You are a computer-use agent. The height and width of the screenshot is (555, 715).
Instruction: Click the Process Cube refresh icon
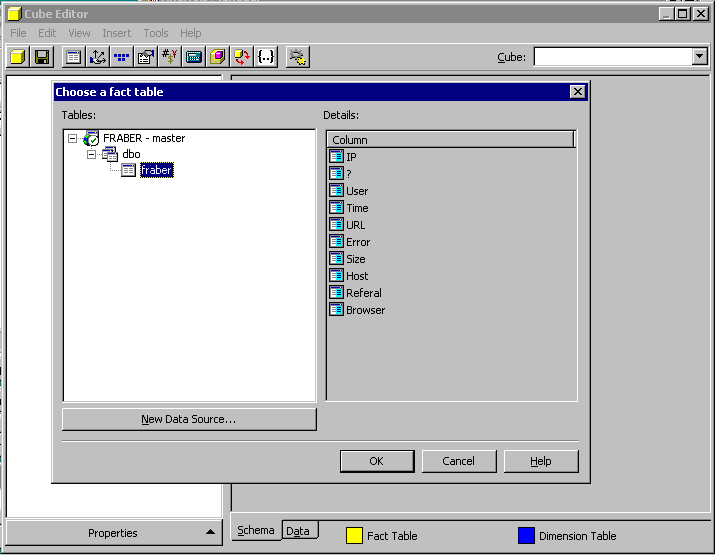(x=242, y=57)
